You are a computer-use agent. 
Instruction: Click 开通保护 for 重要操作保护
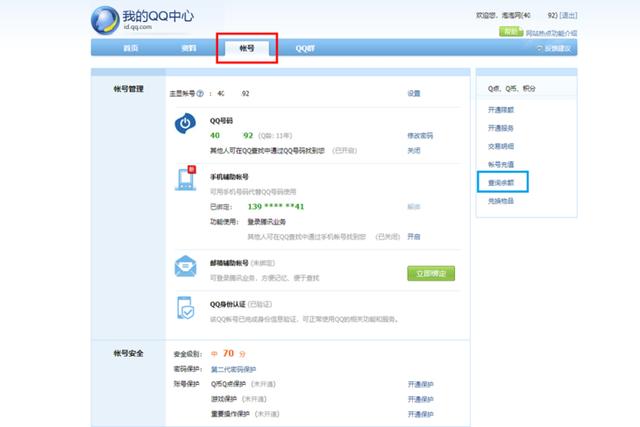[x=420, y=414]
